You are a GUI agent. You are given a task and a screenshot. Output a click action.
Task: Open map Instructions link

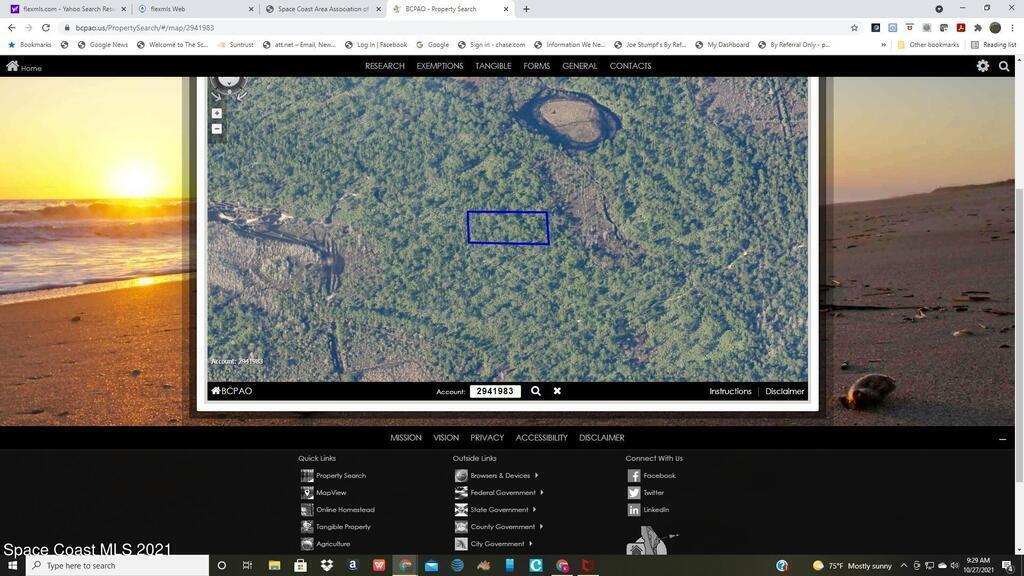coord(730,391)
